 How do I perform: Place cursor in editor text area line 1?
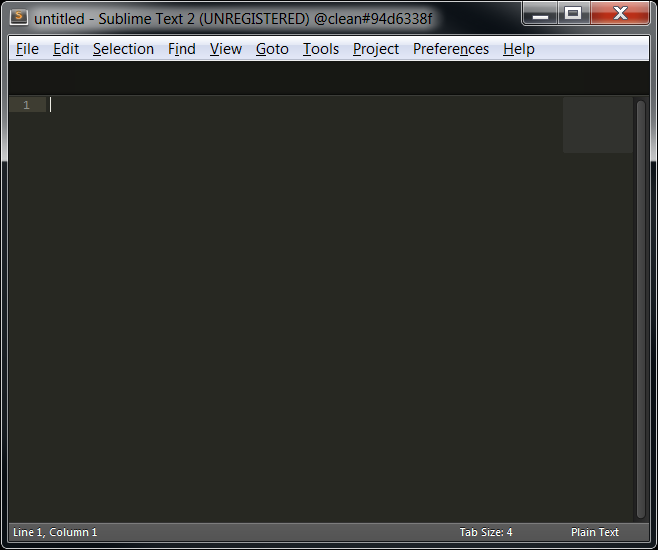[x=306, y=105]
